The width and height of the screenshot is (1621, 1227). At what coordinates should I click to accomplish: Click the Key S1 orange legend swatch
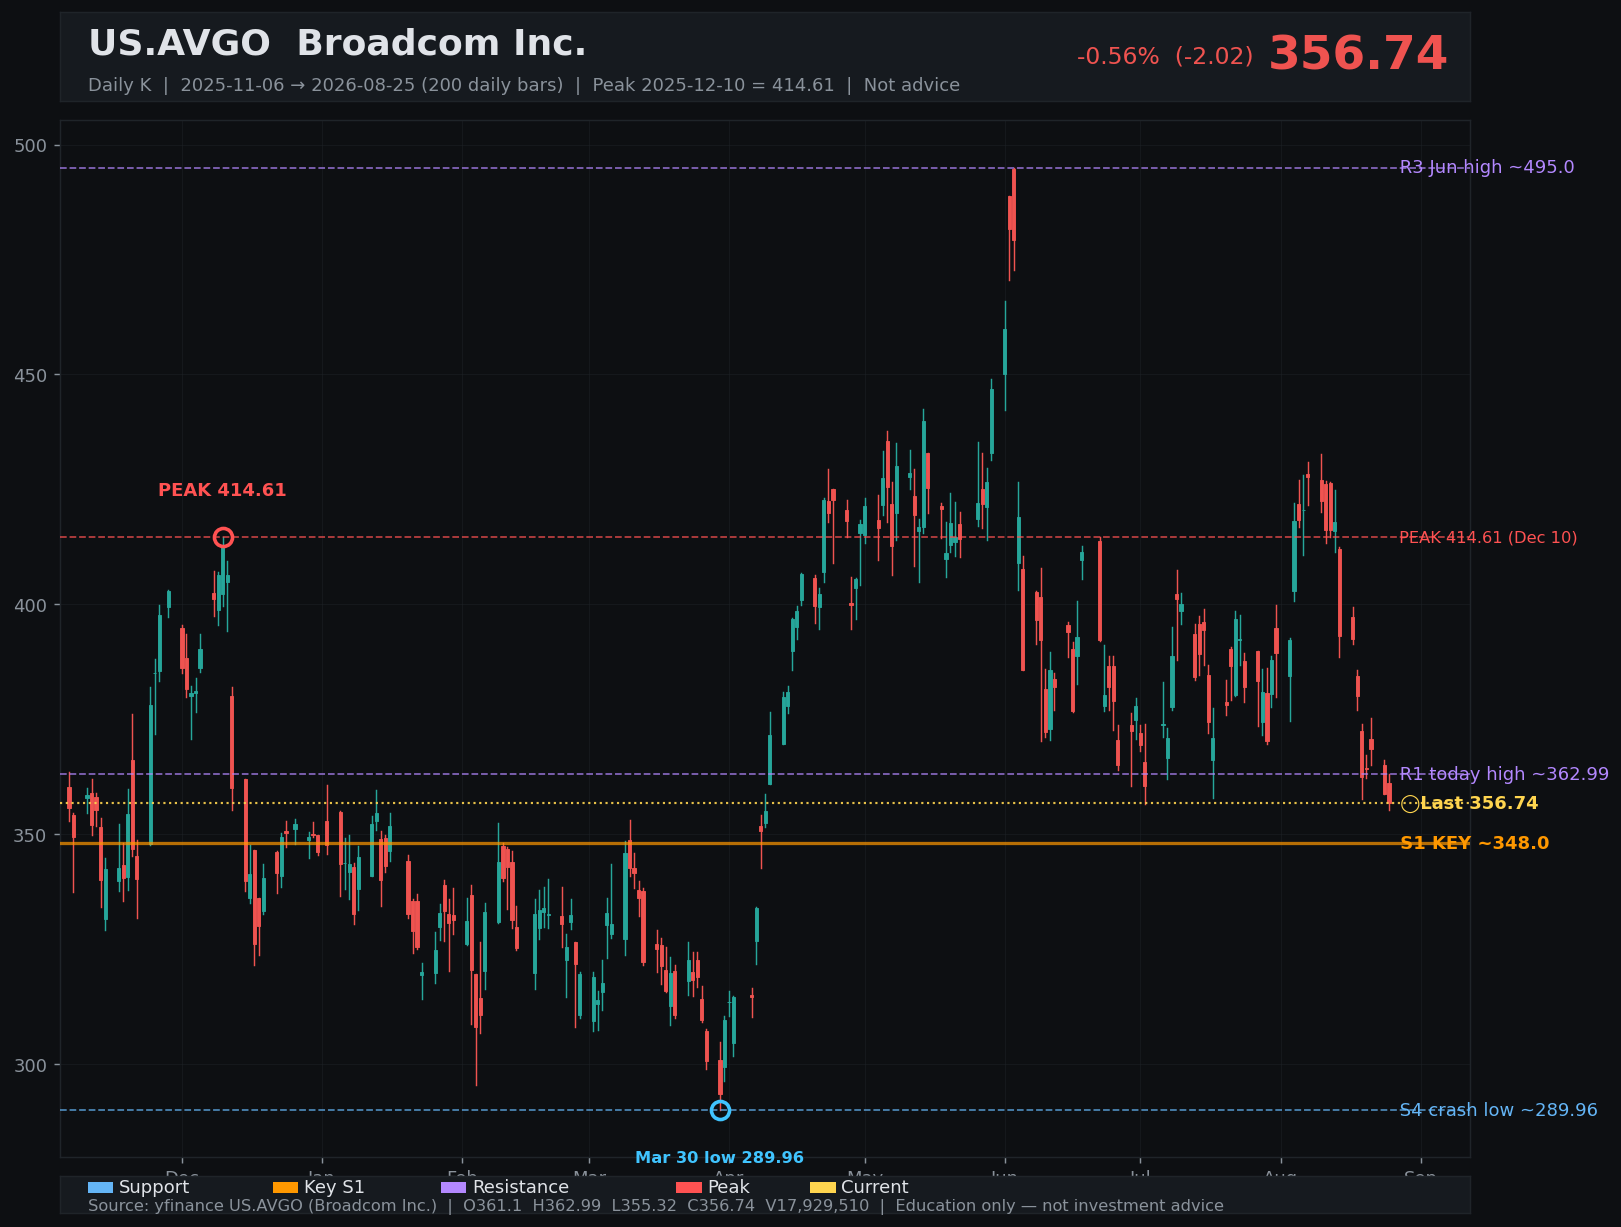pos(285,1188)
